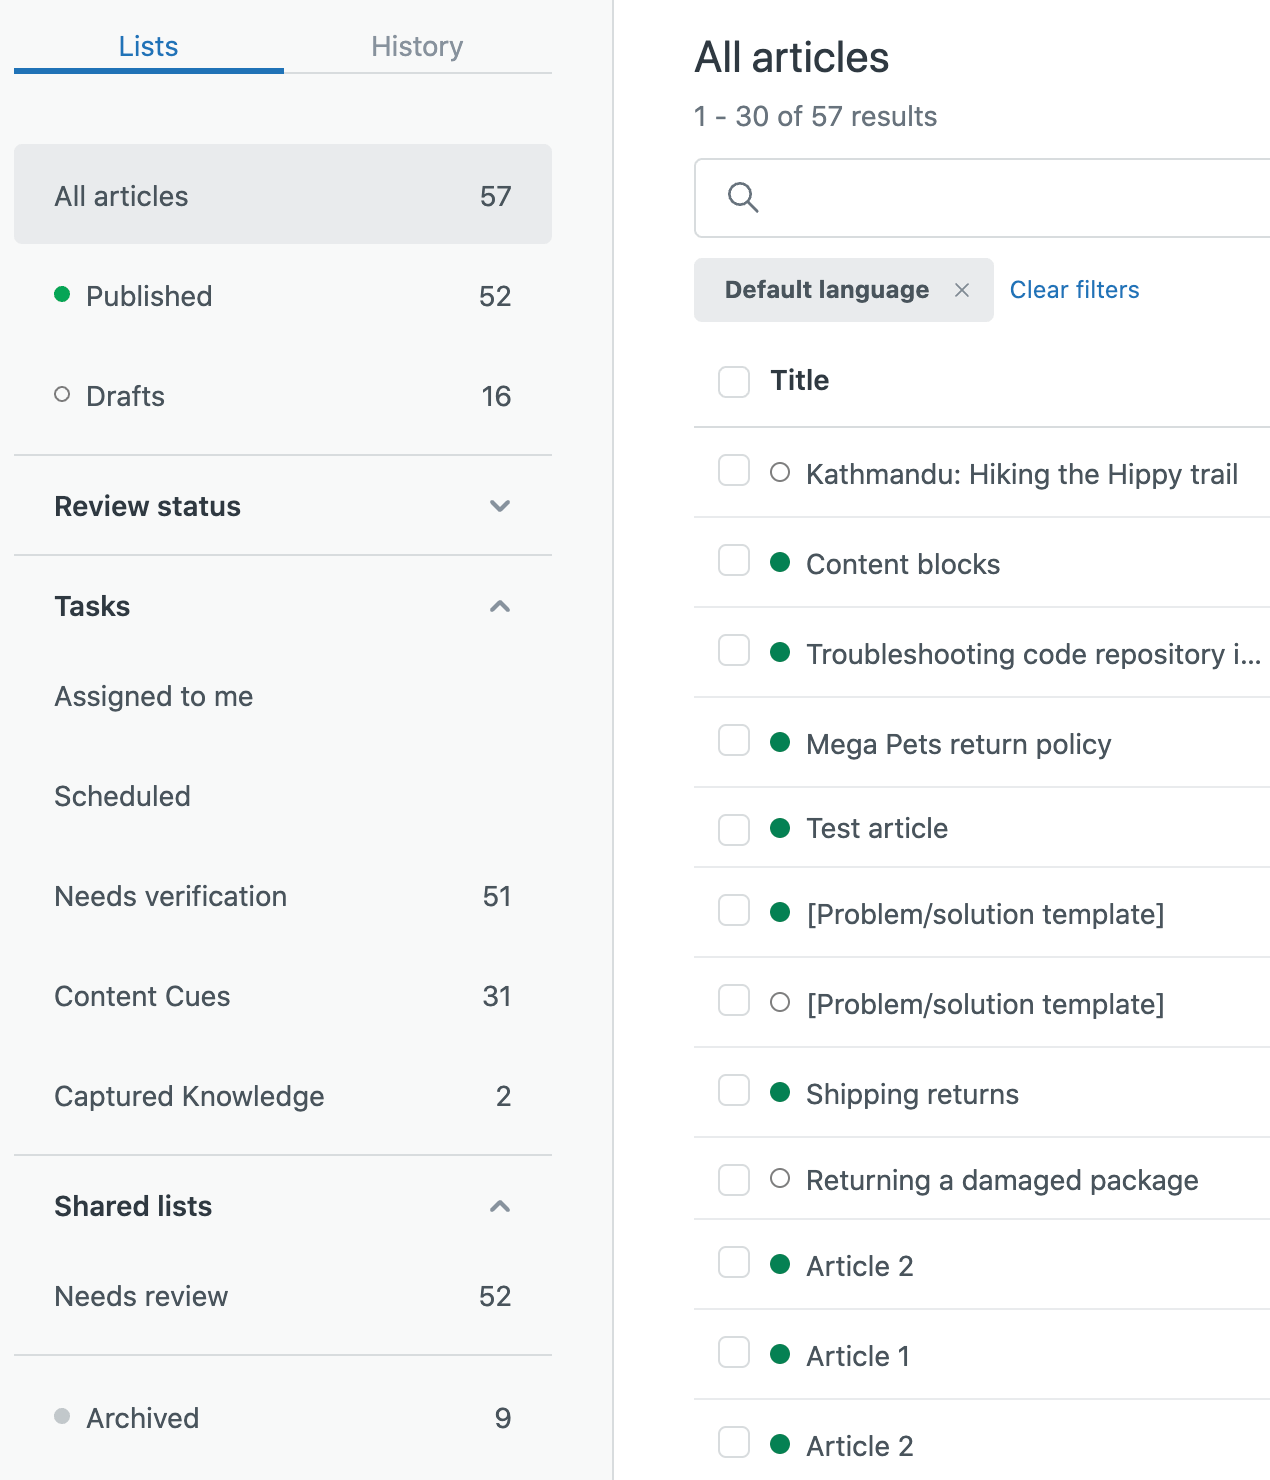Expand the Review status section
The width and height of the screenshot is (1270, 1480).
pos(500,506)
